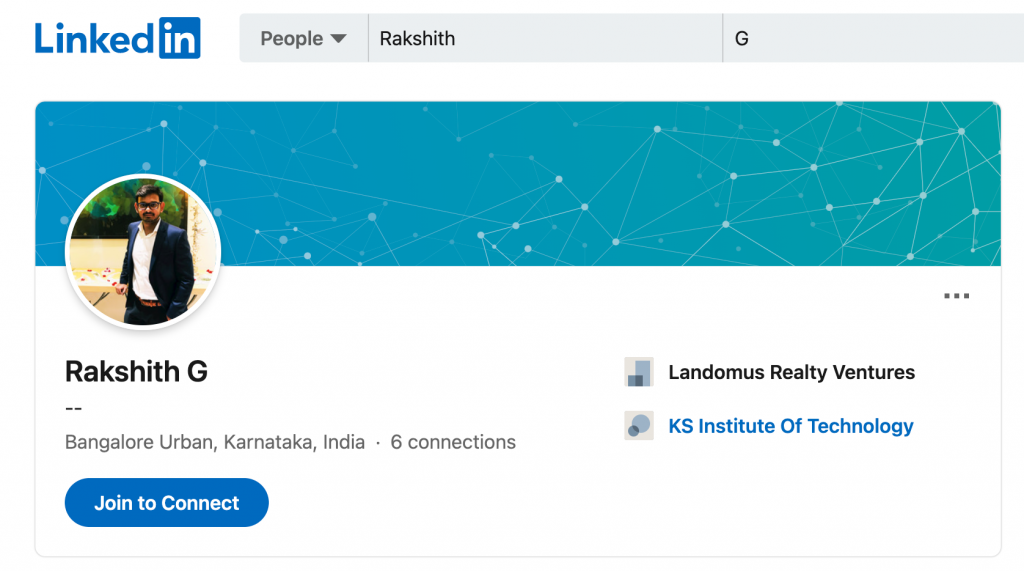
Task: Click the '--' headline placeholder under the name
Action: click(x=74, y=408)
